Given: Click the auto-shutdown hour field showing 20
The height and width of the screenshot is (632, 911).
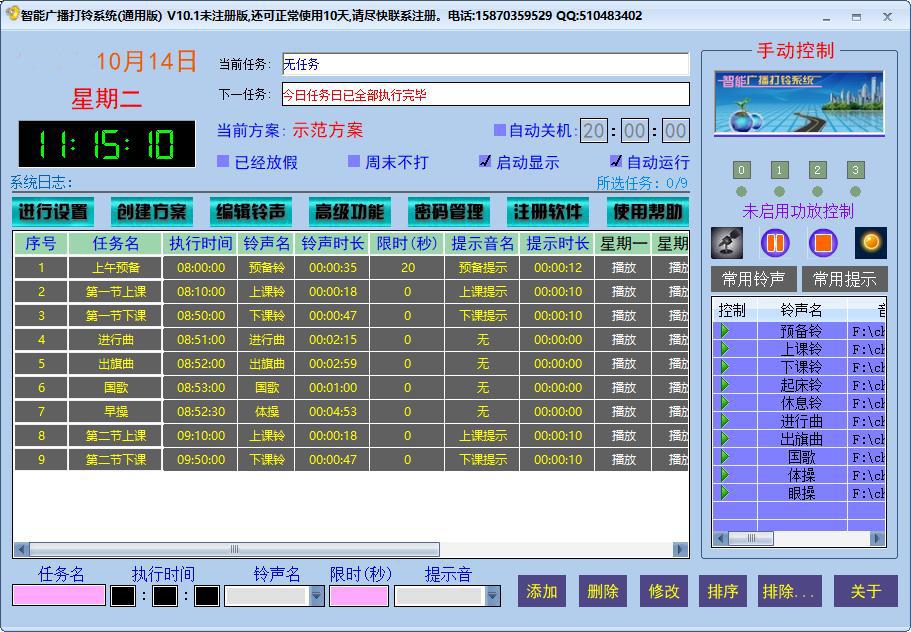Looking at the screenshot, I should [593, 130].
